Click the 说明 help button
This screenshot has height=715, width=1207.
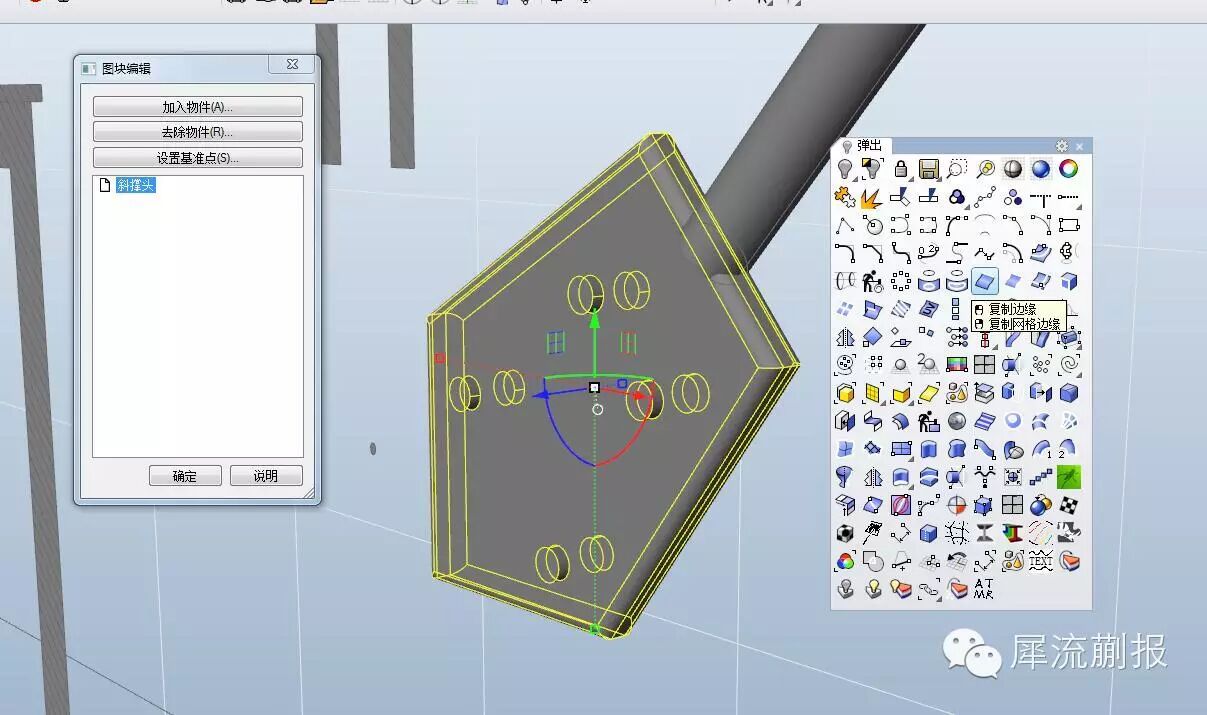point(266,476)
